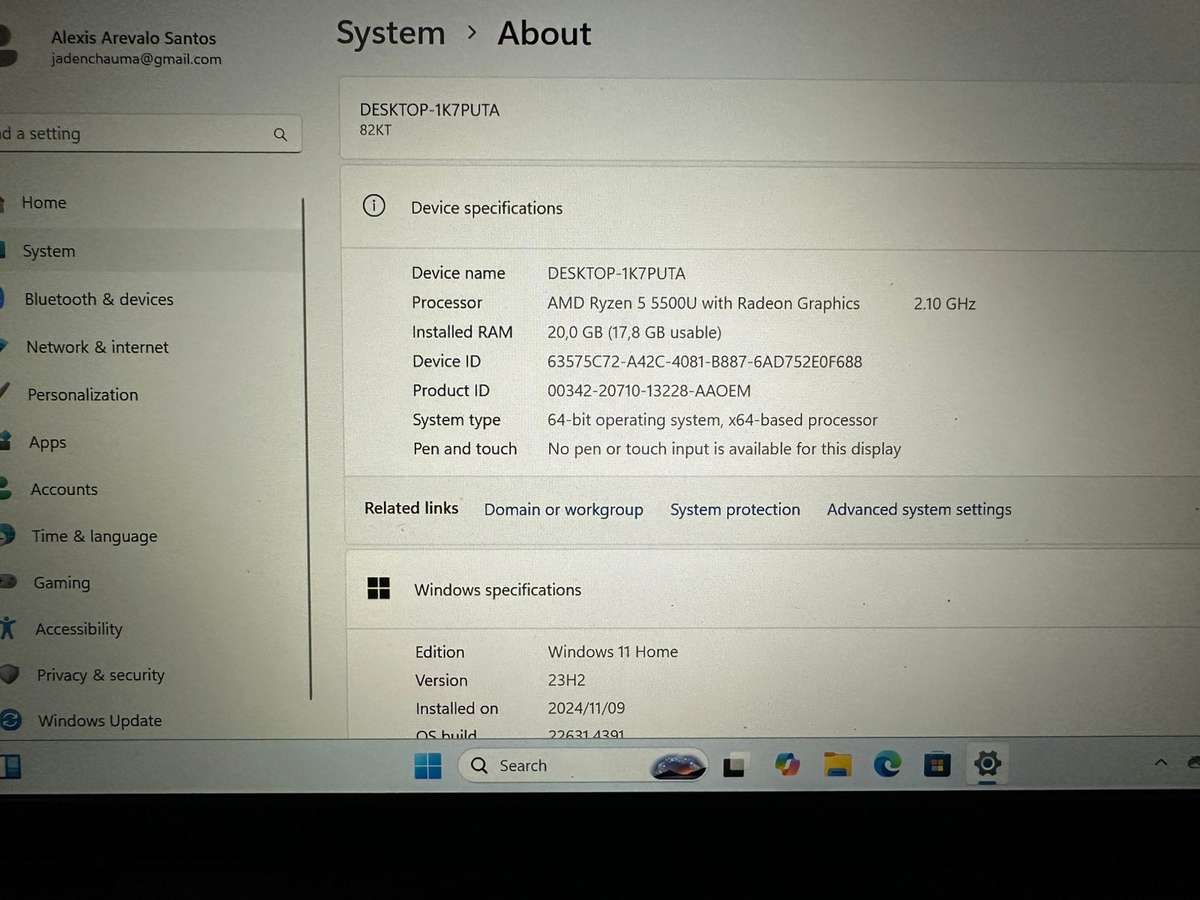Image resolution: width=1200 pixels, height=900 pixels.
Task: Click the Domain or workgroup link
Action: [x=563, y=509]
